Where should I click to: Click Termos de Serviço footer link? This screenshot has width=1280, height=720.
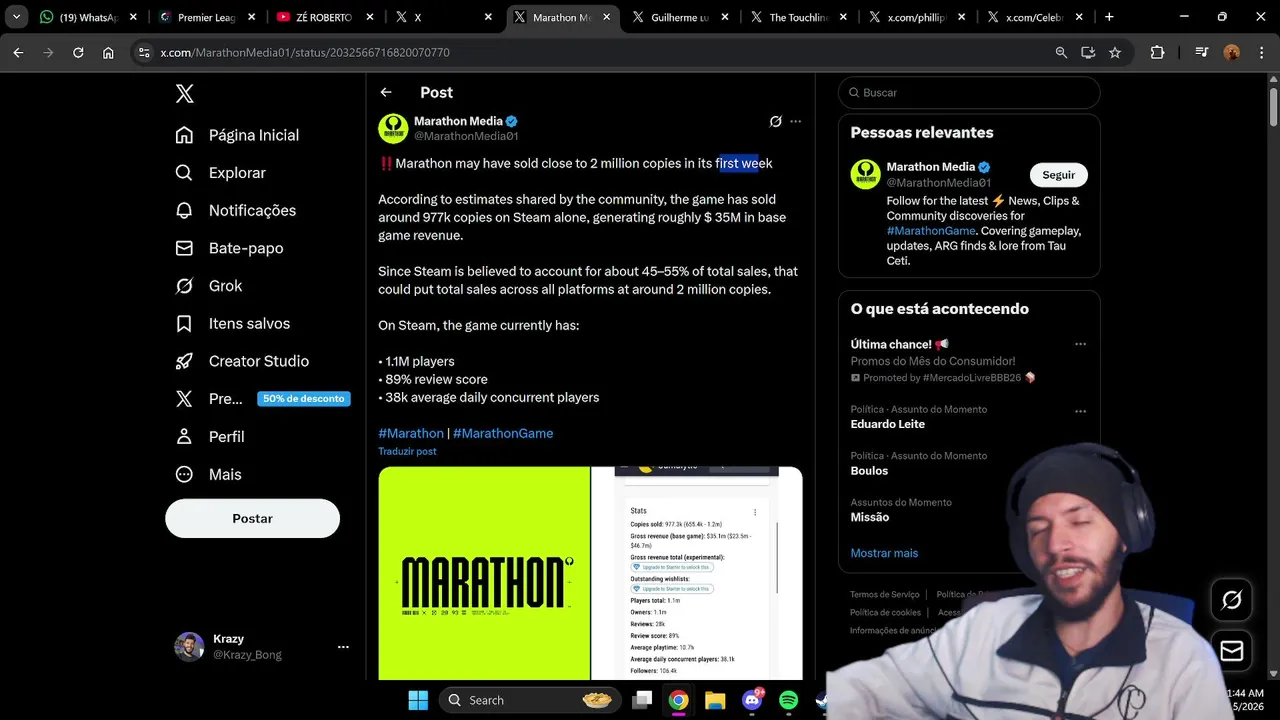pyautogui.click(x=884, y=594)
